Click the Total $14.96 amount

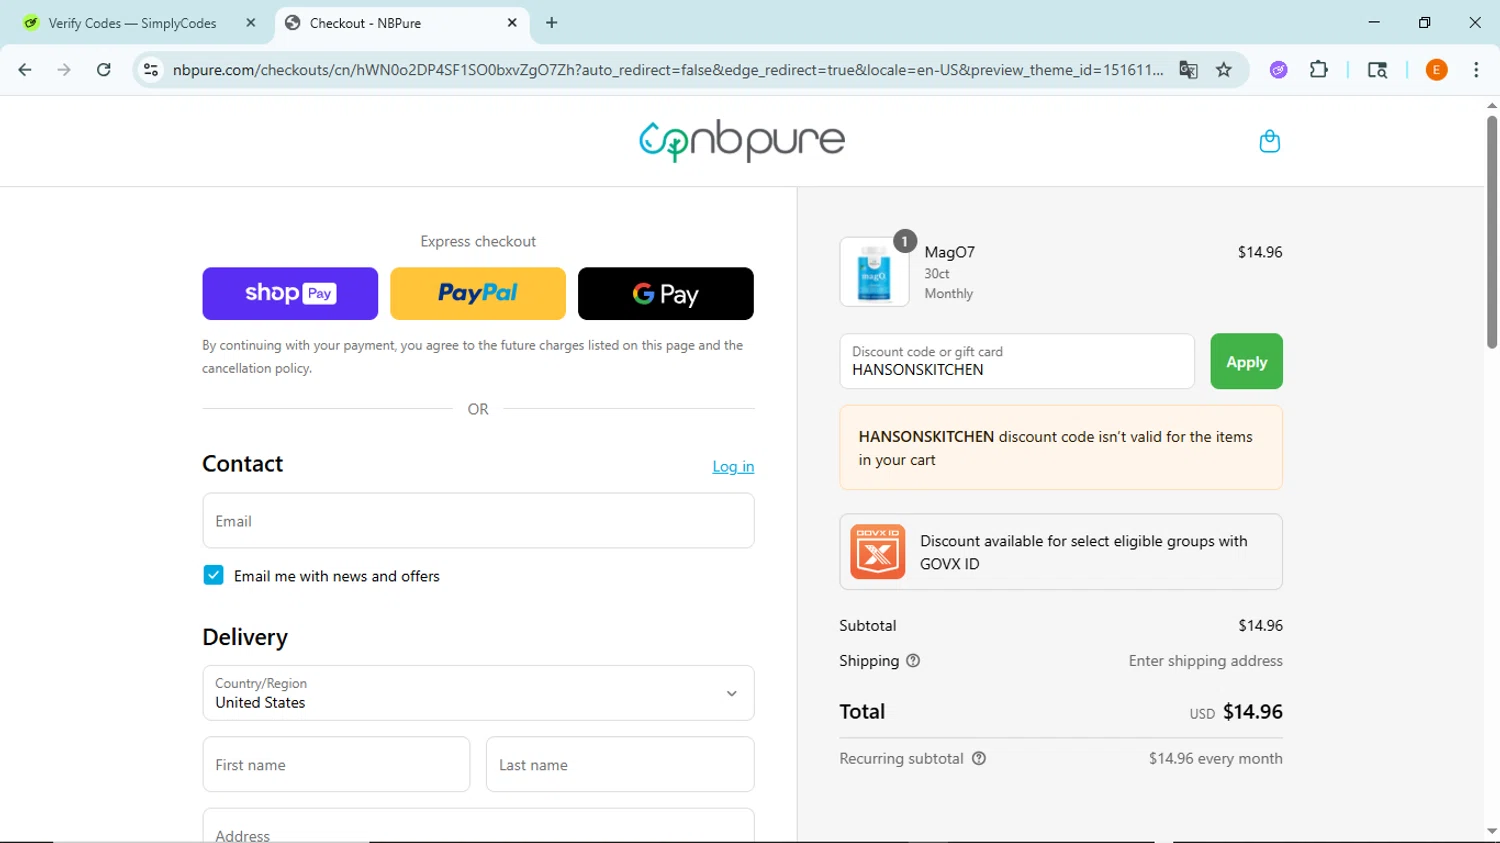point(1253,712)
